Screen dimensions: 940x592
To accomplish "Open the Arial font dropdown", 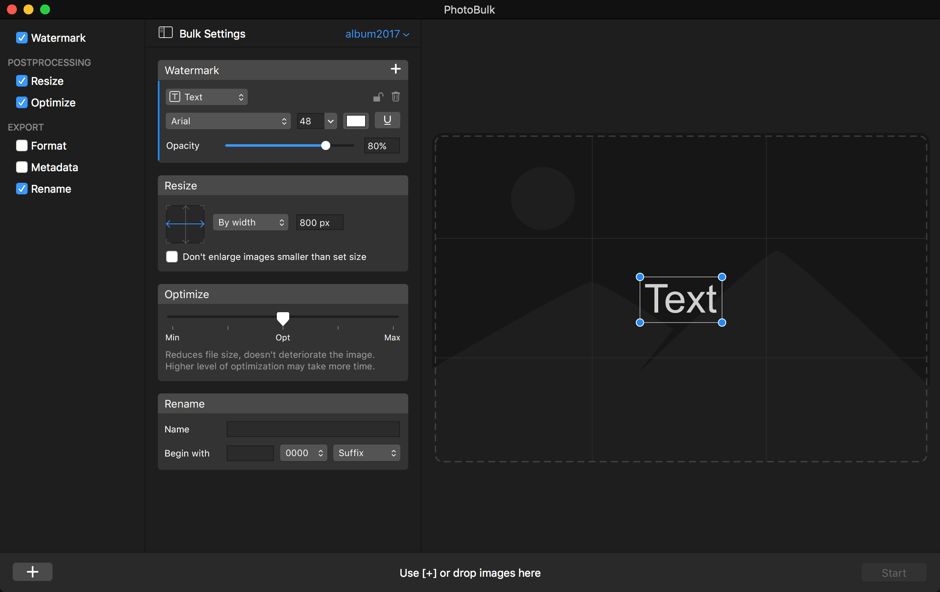I will (x=227, y=121).
